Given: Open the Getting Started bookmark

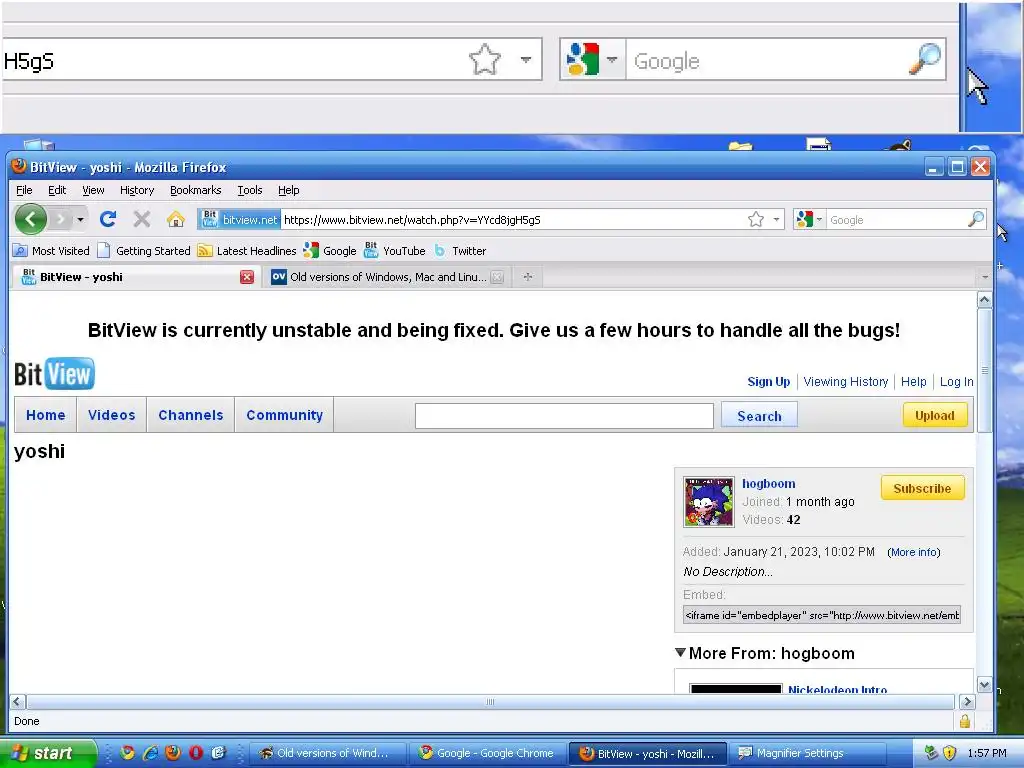Looking at the screenshot, I should click(x=144, y=251).
